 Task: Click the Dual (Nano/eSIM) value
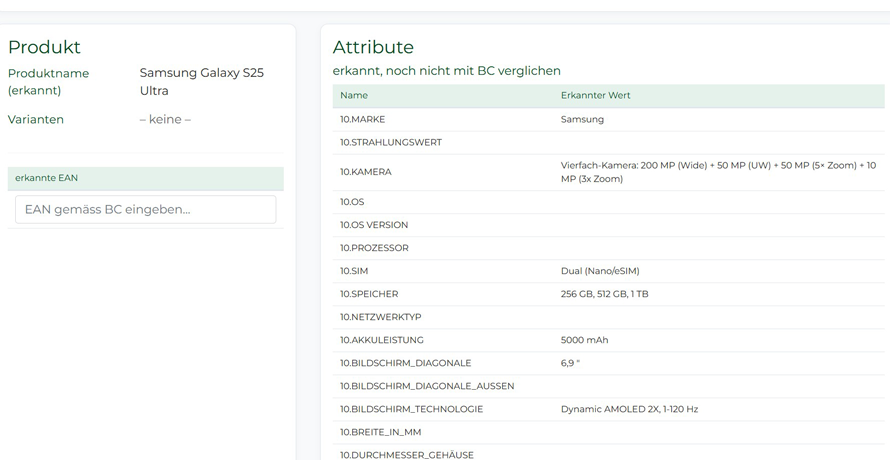click(x=600, y=271)
